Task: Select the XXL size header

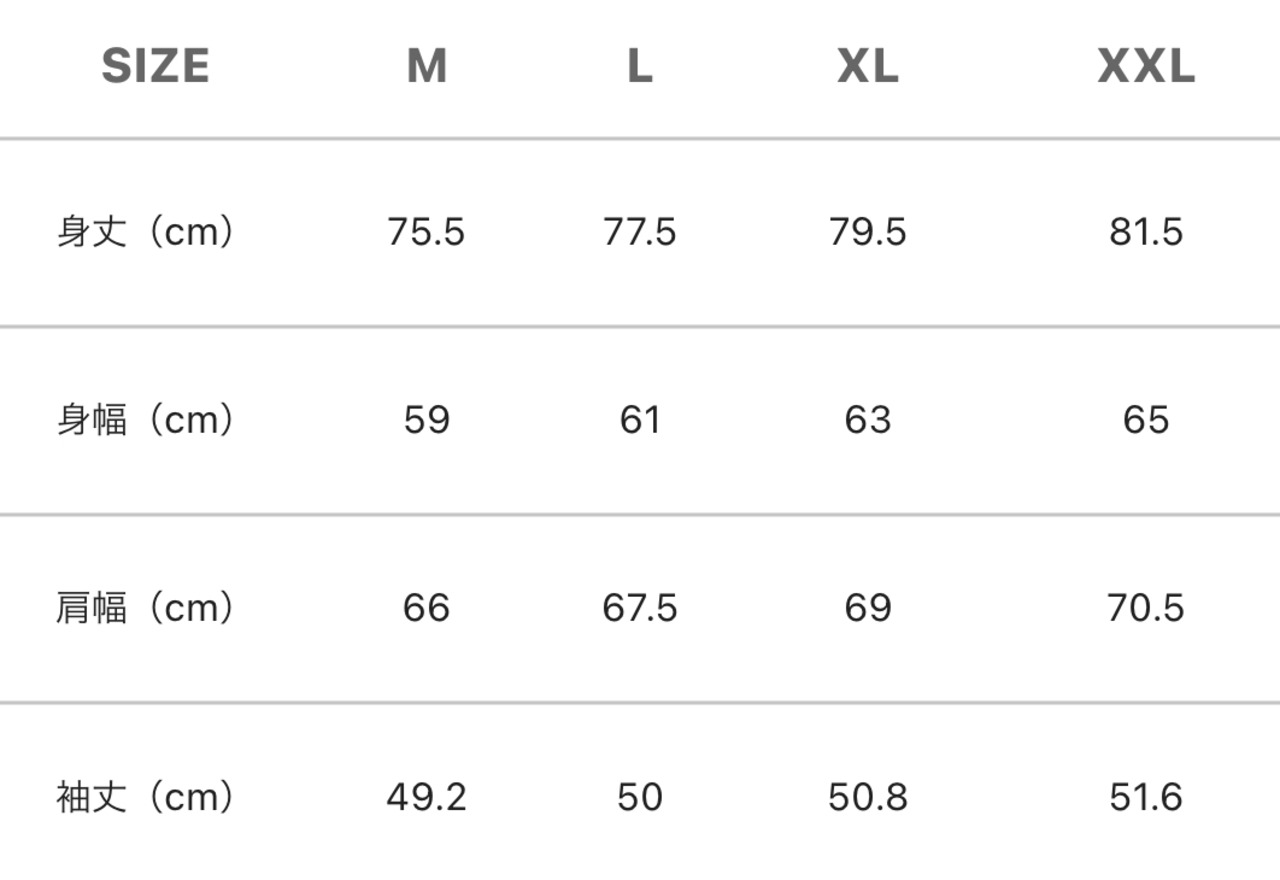Action: click(1146, 66)
